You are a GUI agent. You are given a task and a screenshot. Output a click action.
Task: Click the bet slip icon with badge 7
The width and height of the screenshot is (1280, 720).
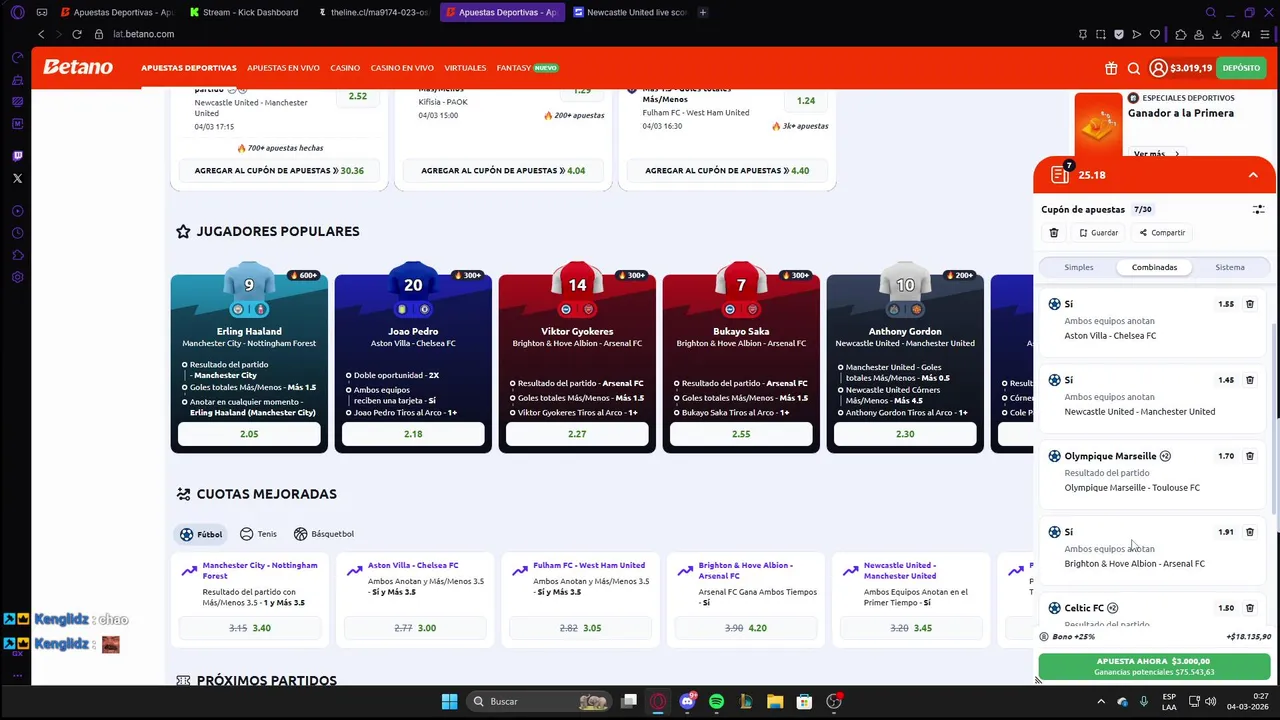(x=1061, y=174)
